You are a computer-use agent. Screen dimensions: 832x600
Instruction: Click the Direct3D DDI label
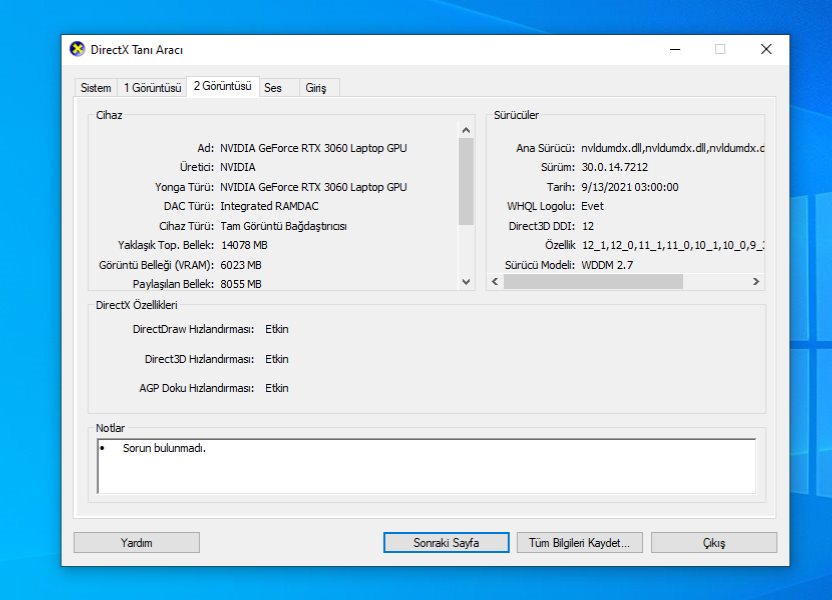tap(542, 226)
